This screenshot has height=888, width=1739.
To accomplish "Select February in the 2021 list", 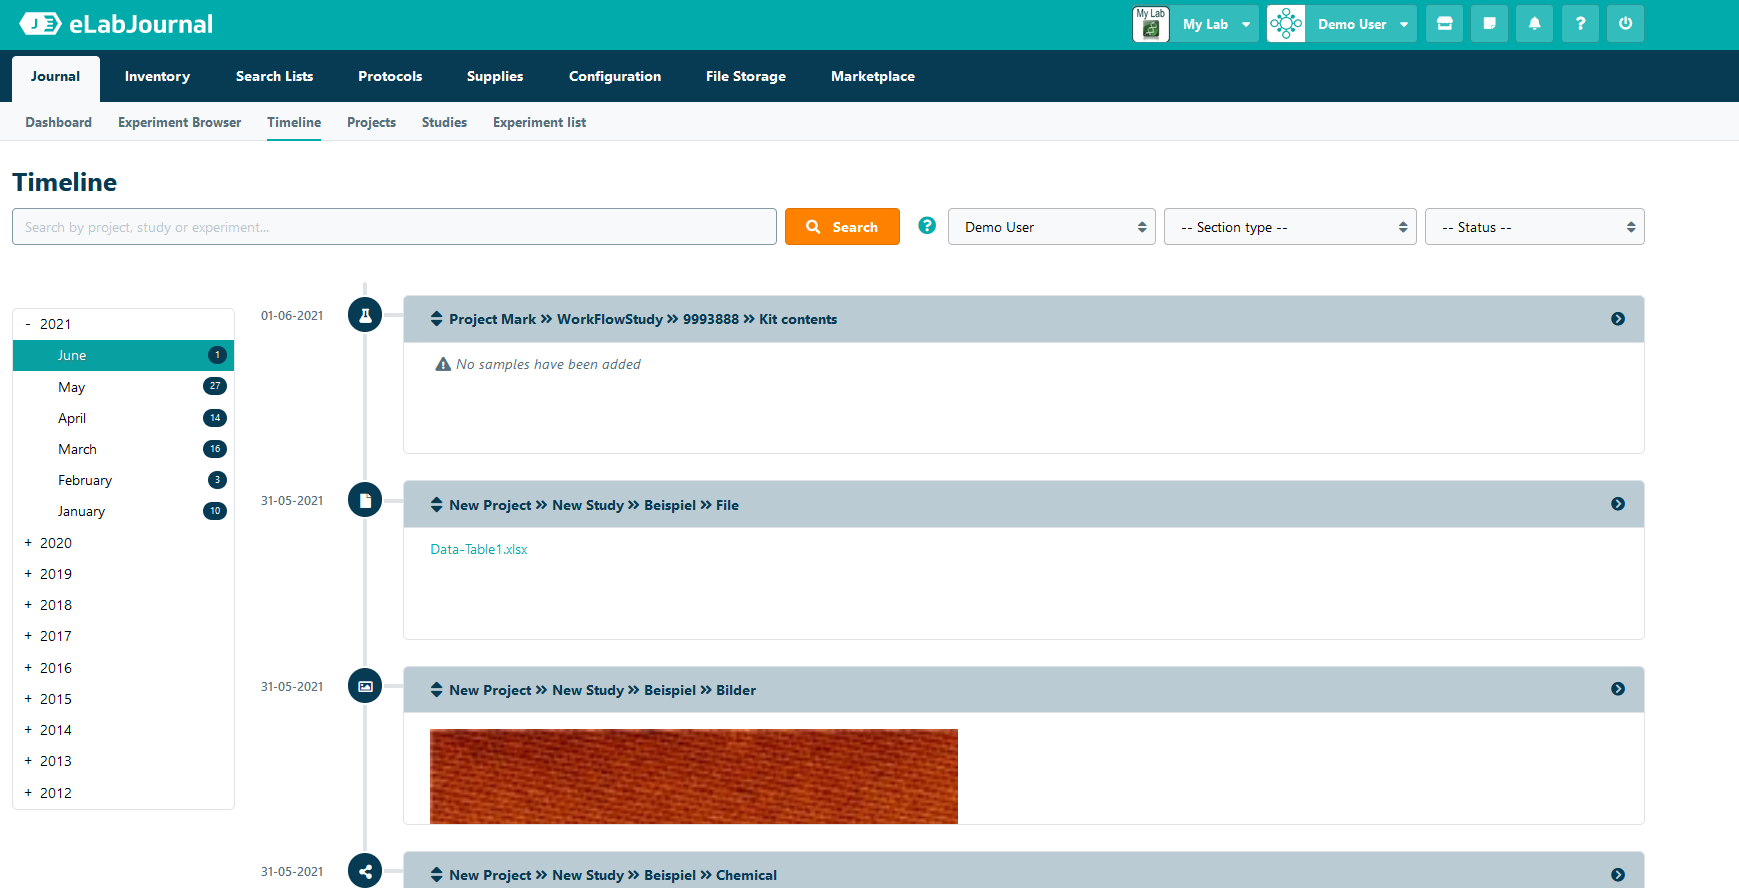I will (123, 480).
